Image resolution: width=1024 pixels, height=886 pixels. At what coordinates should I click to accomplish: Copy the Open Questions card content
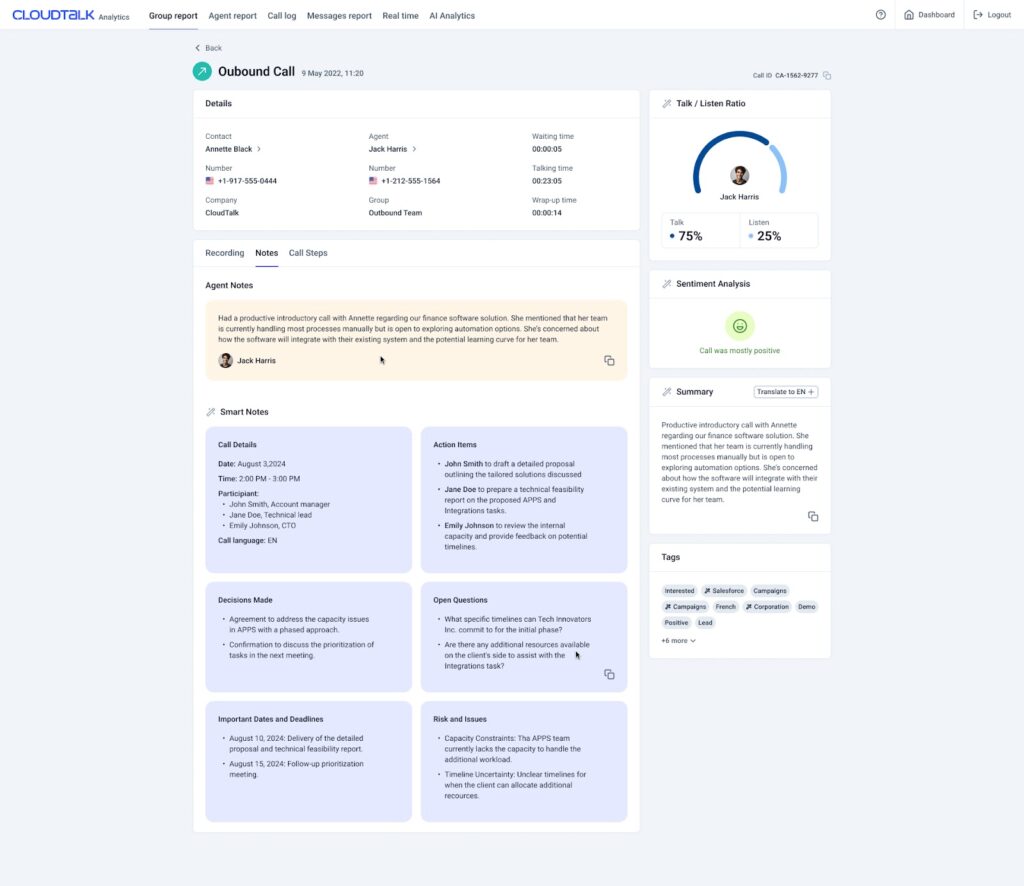[609, 674]
